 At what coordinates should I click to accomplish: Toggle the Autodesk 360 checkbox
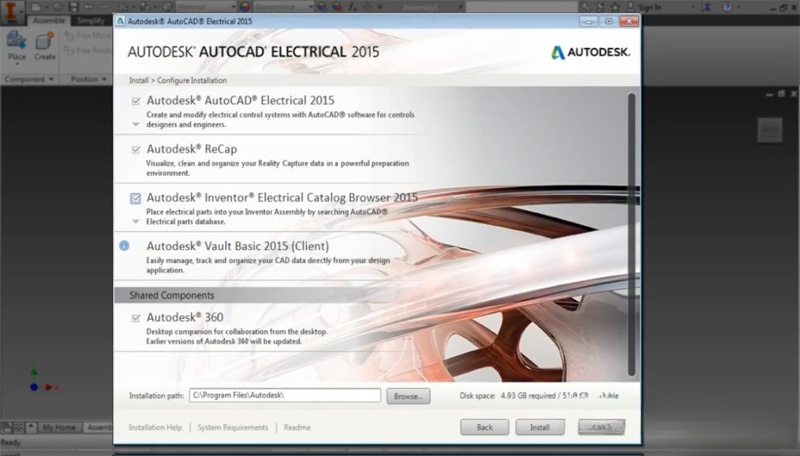(136, 318)
